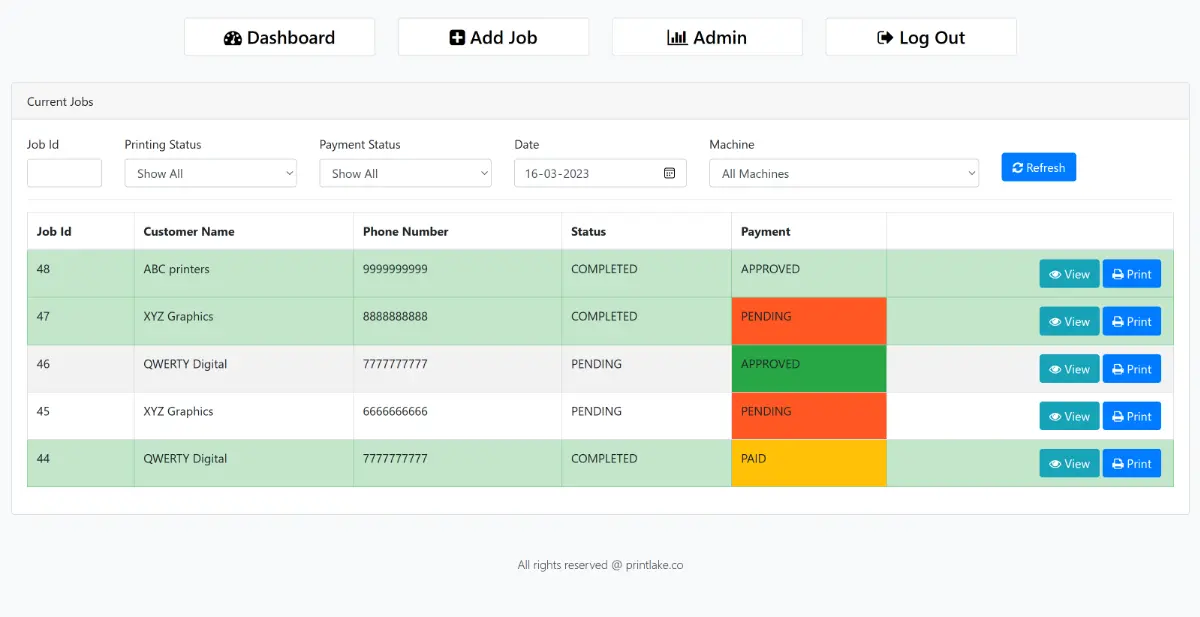Open the Payment Status dropdown

(x=405, y=173)
